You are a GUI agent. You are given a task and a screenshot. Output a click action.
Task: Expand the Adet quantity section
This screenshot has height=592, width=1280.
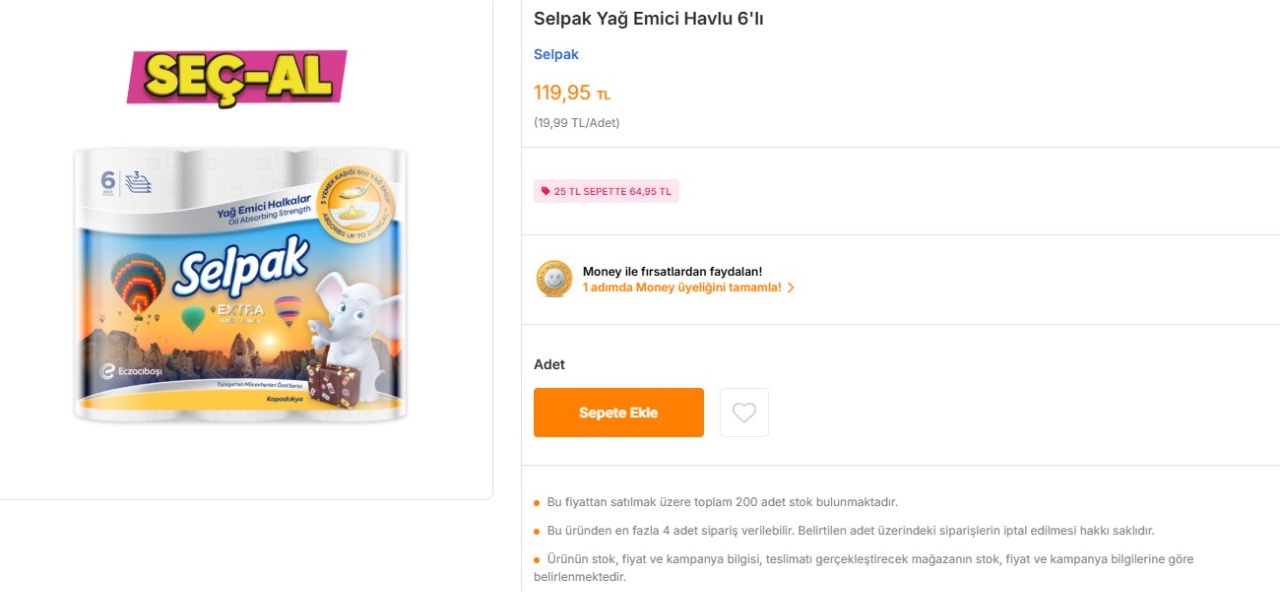pos(549,364)
